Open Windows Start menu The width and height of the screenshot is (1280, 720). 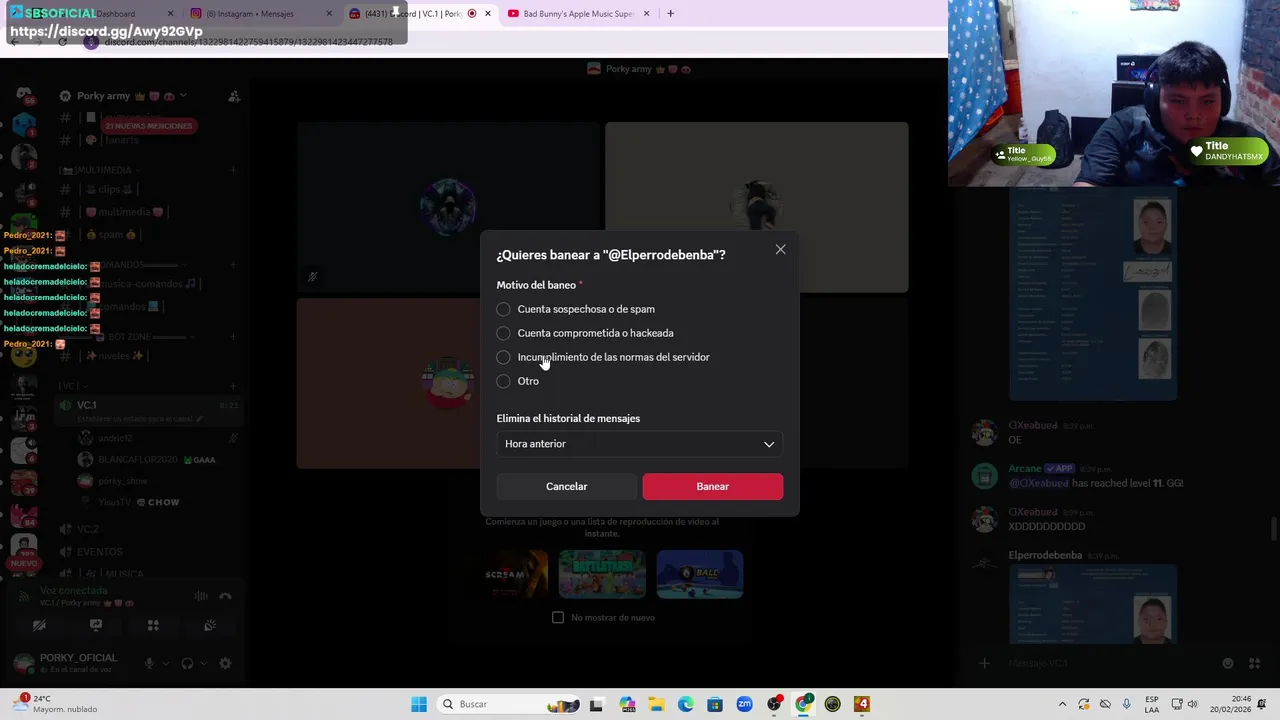click(419, 704)
